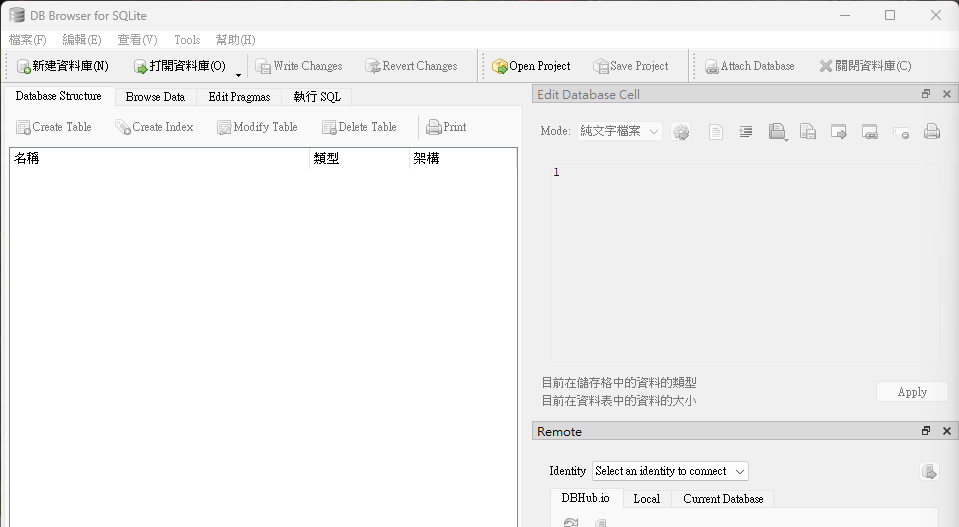This screenshot has width=959, height=527.
Task: Click Write Changes in the toolbar
Action: coord(298,66)
